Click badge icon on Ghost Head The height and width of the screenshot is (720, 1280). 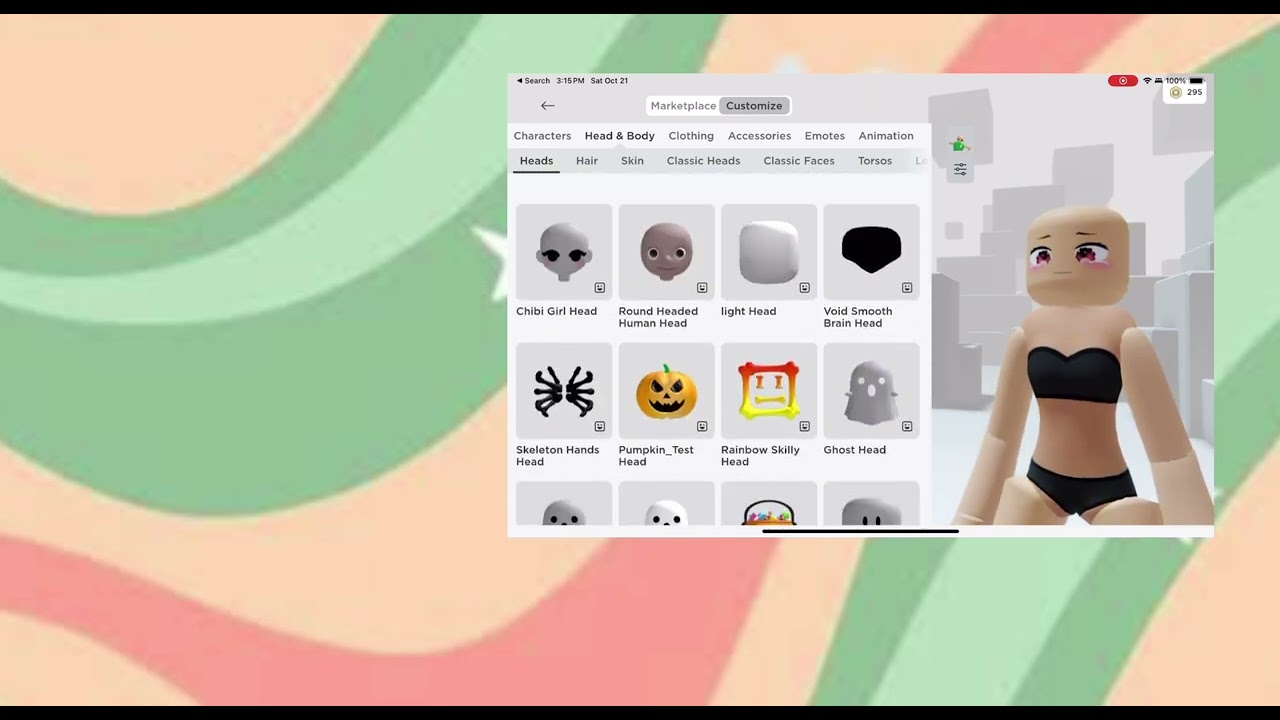pos(907,426)
